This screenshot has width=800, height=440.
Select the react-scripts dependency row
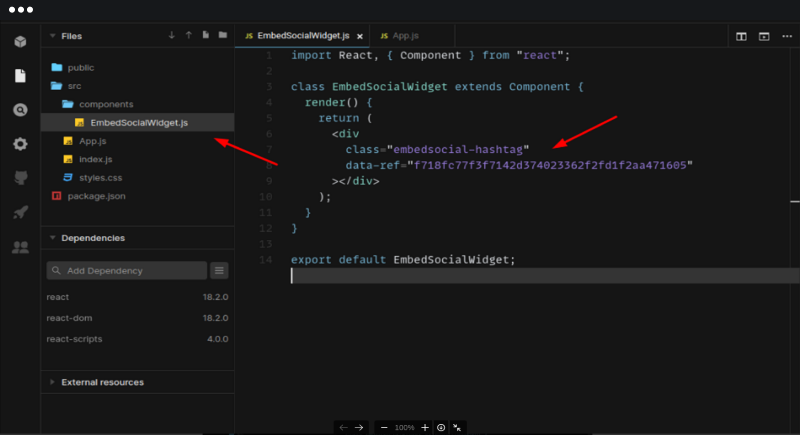[x=137, y=339]
